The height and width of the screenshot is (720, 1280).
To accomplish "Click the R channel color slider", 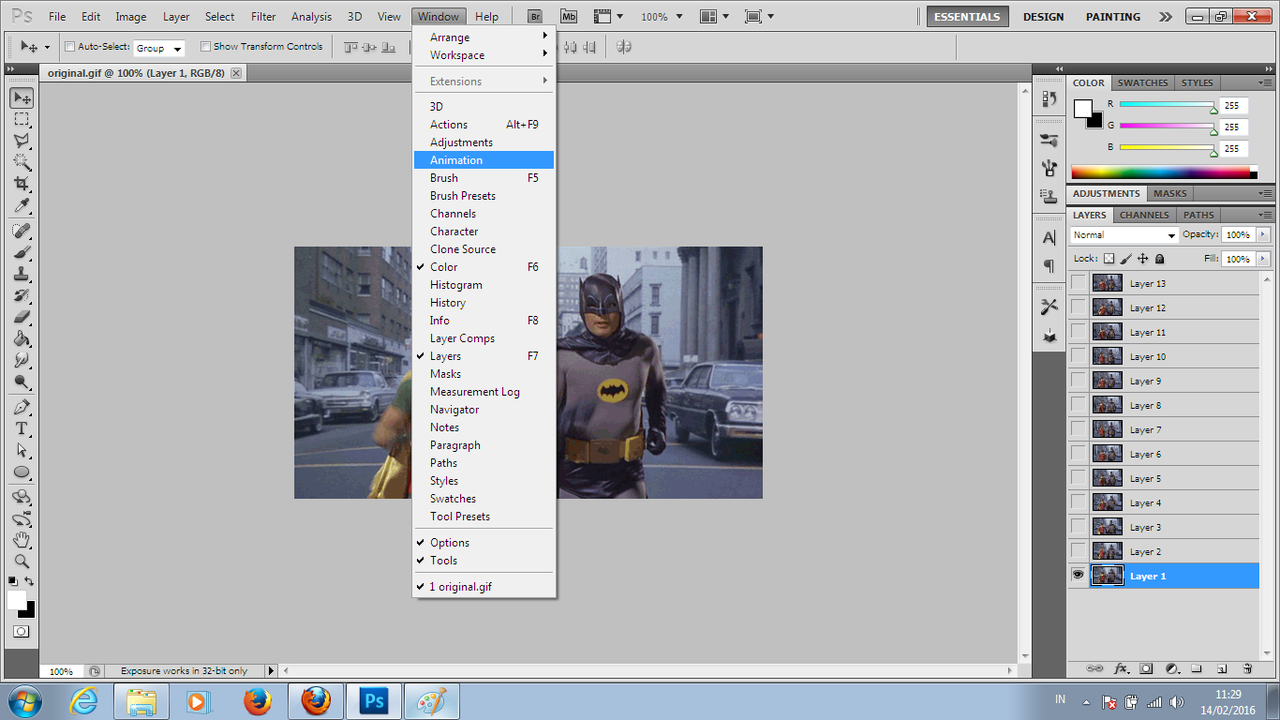I will coord(1167,105).
